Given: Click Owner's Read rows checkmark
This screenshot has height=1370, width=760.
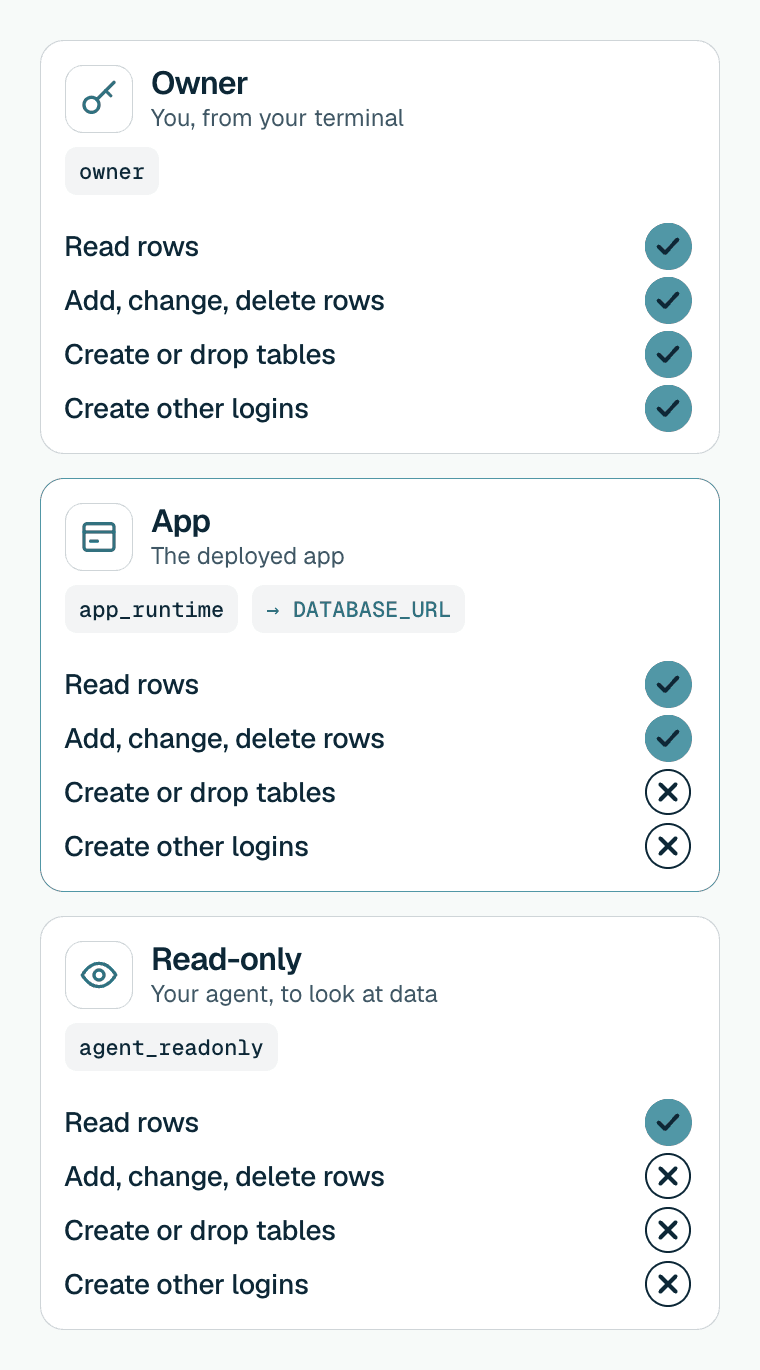Looking at the screenshot, I should tap(668, 246).
